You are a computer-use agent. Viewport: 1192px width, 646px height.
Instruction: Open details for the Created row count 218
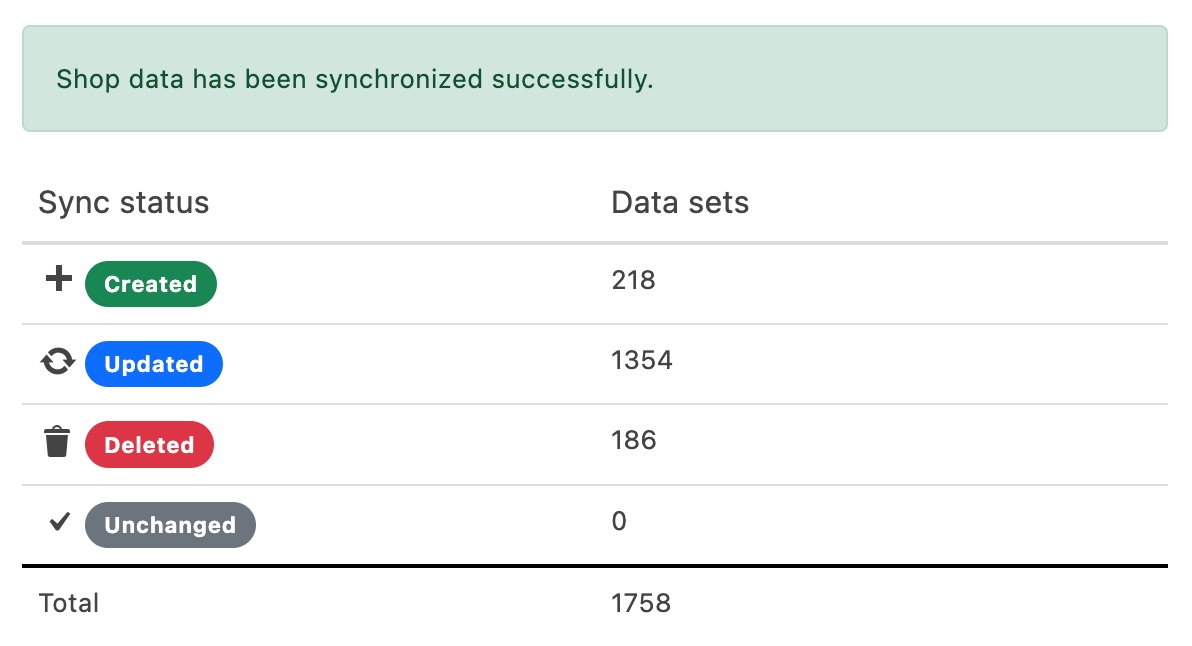(633, 281)
